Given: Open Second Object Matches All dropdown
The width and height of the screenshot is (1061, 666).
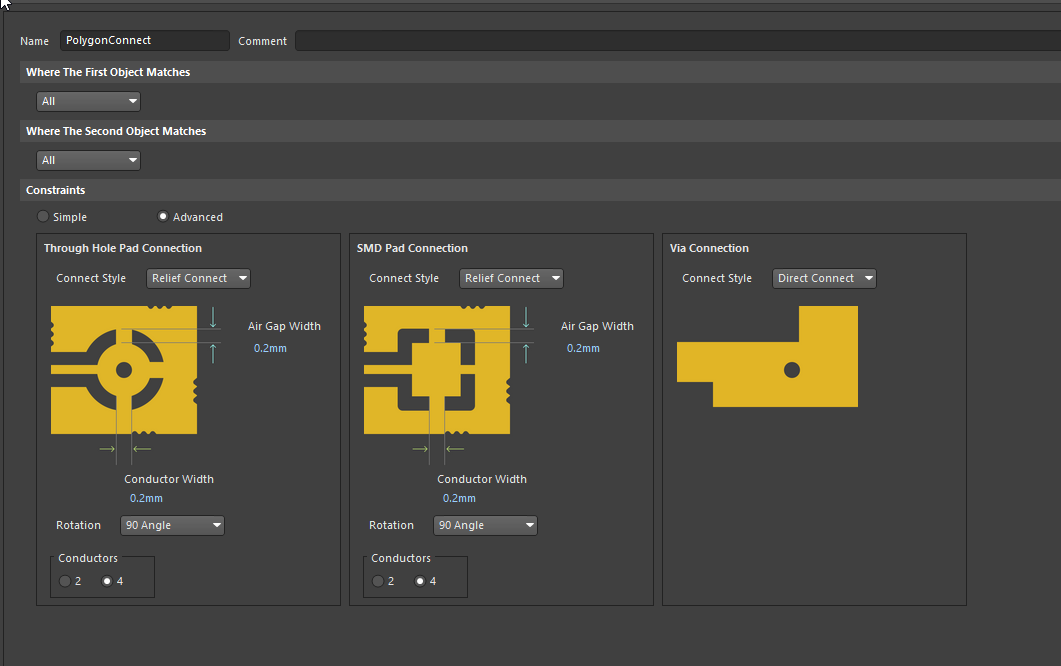Looking at the screenshot, I should (88, 160).
